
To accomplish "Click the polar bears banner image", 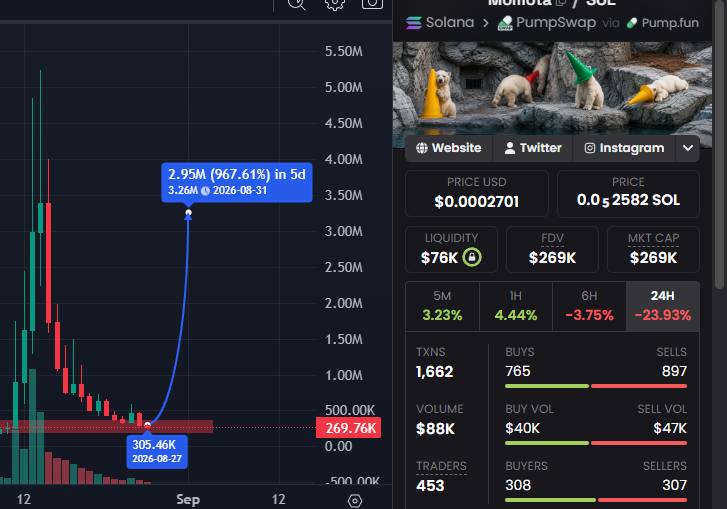I will click(552, 88).
